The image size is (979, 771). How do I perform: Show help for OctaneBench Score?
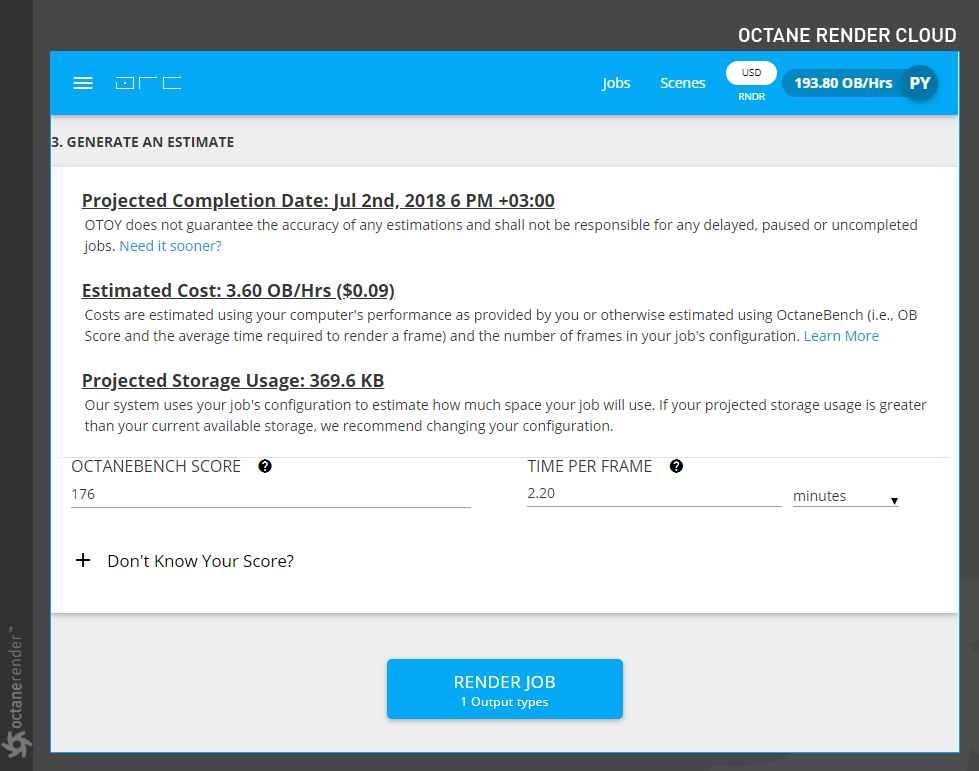click(x=265, y=466)
